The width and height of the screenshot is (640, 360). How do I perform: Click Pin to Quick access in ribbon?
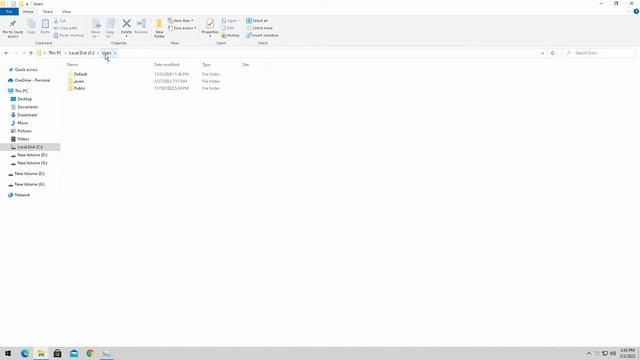(13, 28)
